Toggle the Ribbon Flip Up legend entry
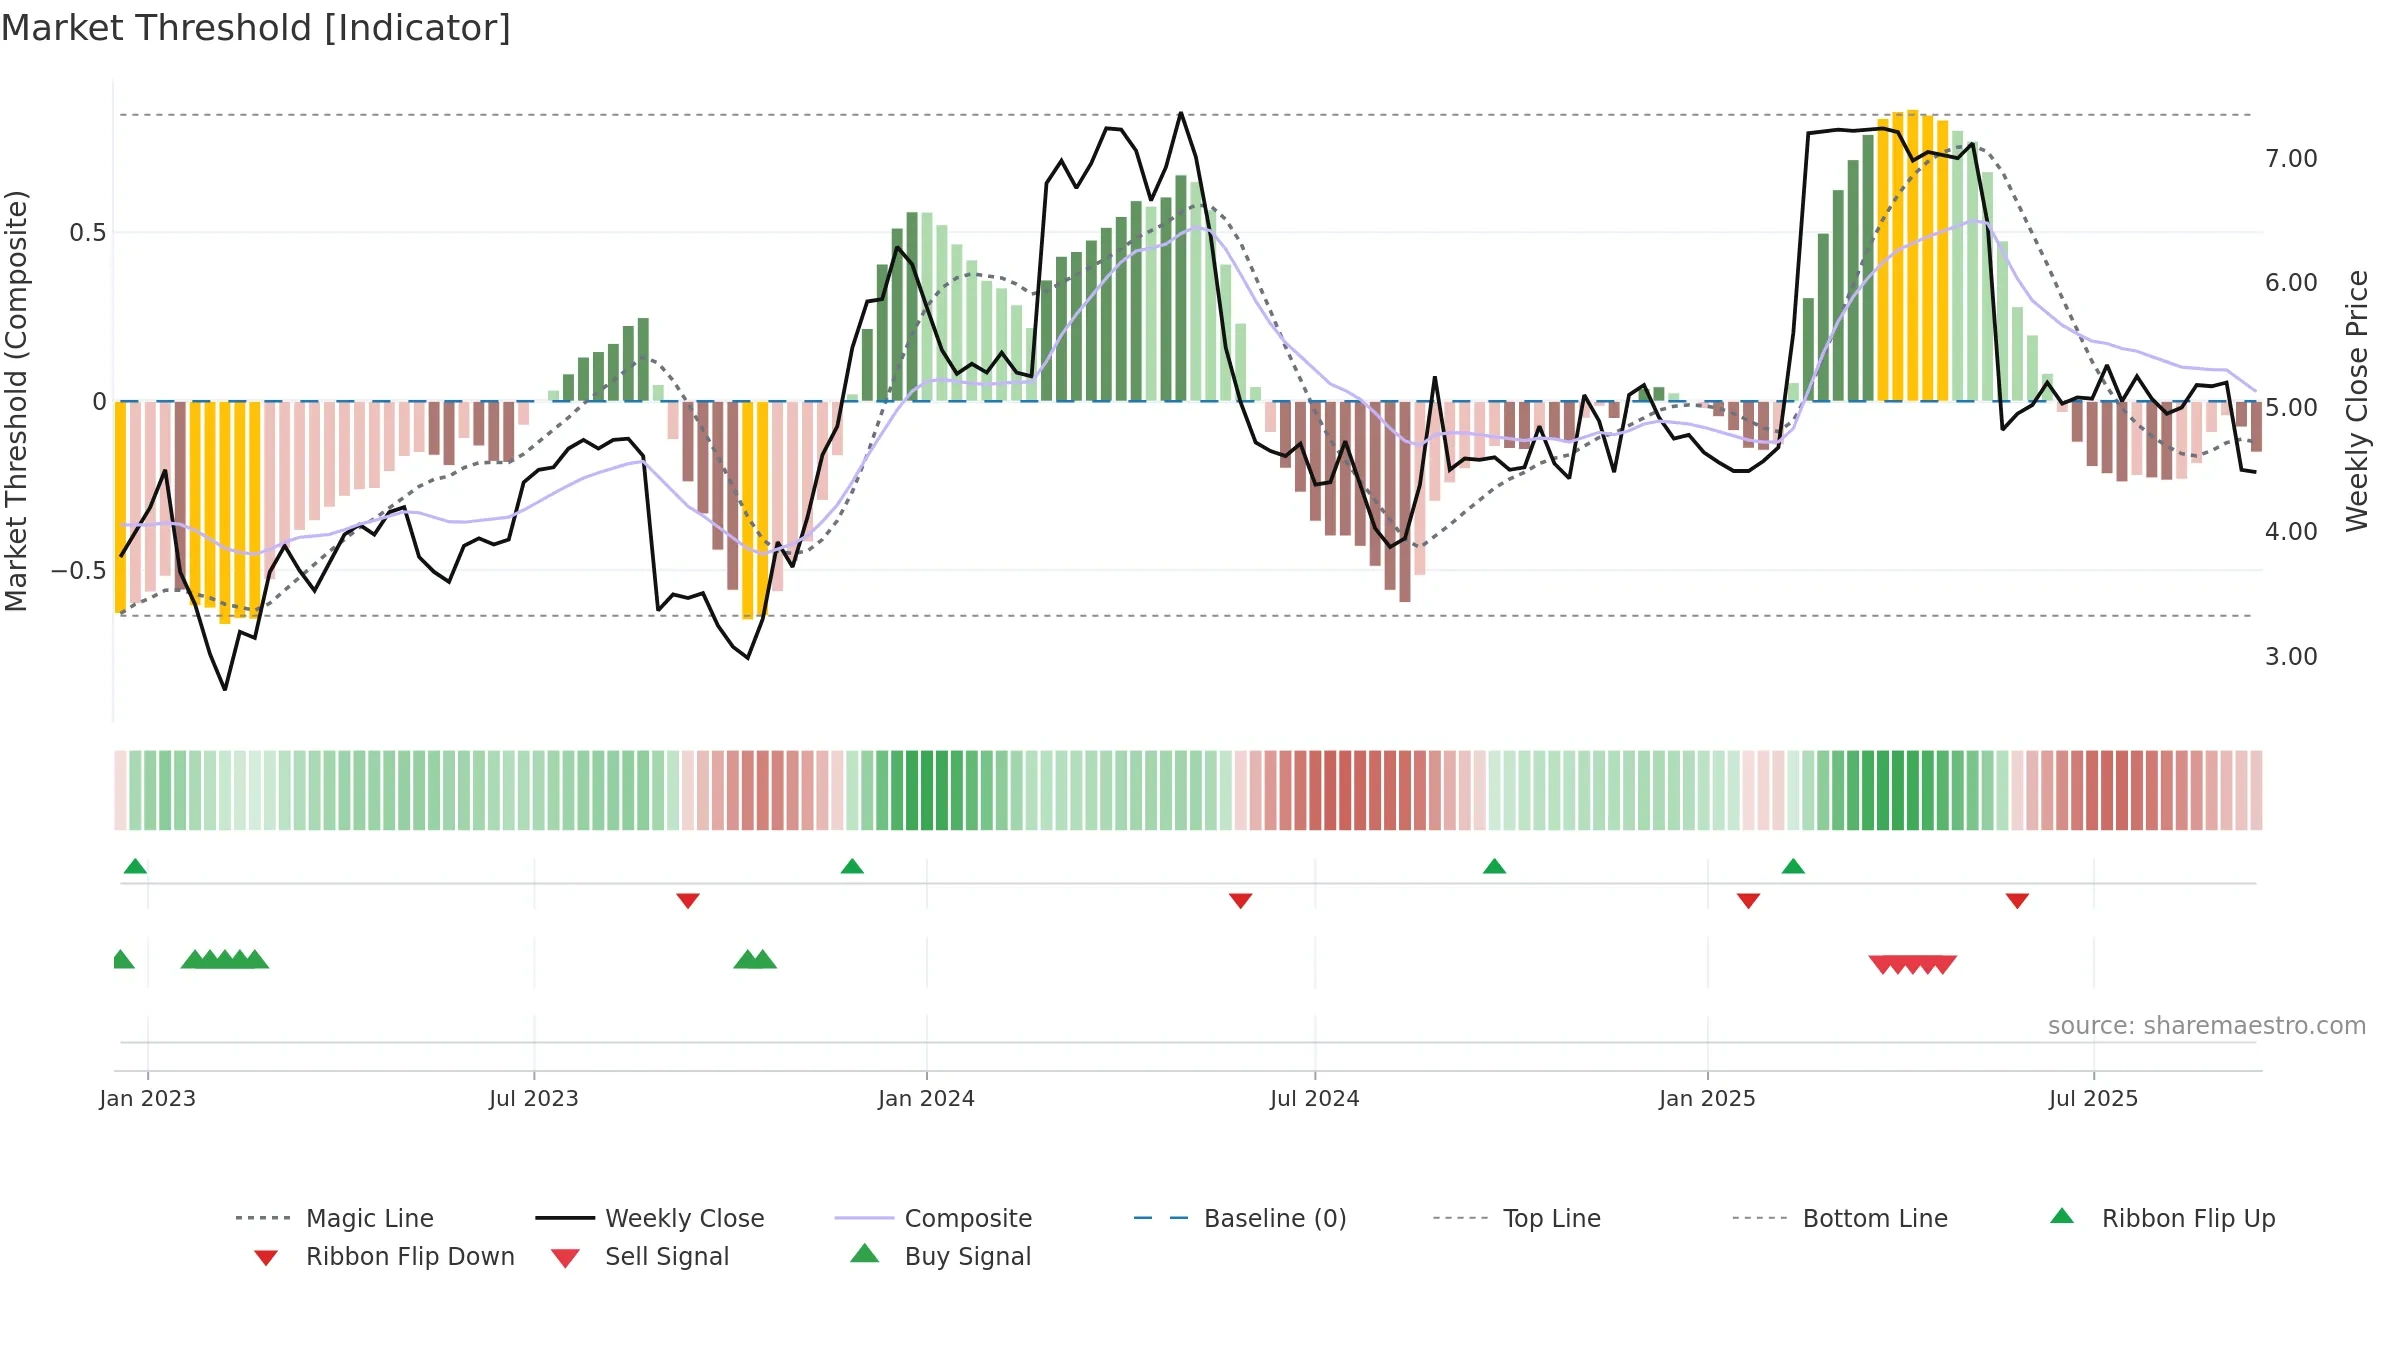Screen dimensions: 2400x1350 tap(2162, 1218)
